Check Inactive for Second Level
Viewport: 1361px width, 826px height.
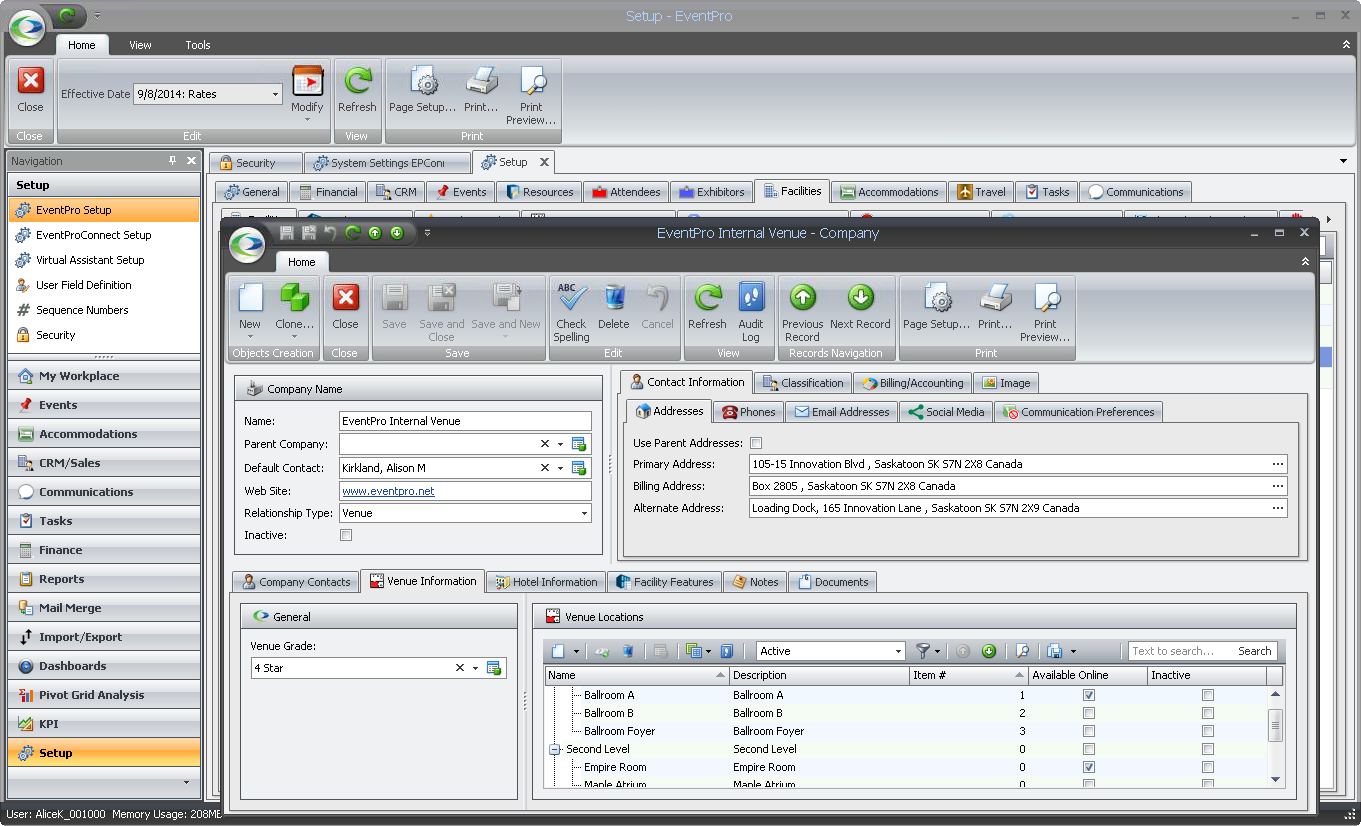tap(1208, 749)
